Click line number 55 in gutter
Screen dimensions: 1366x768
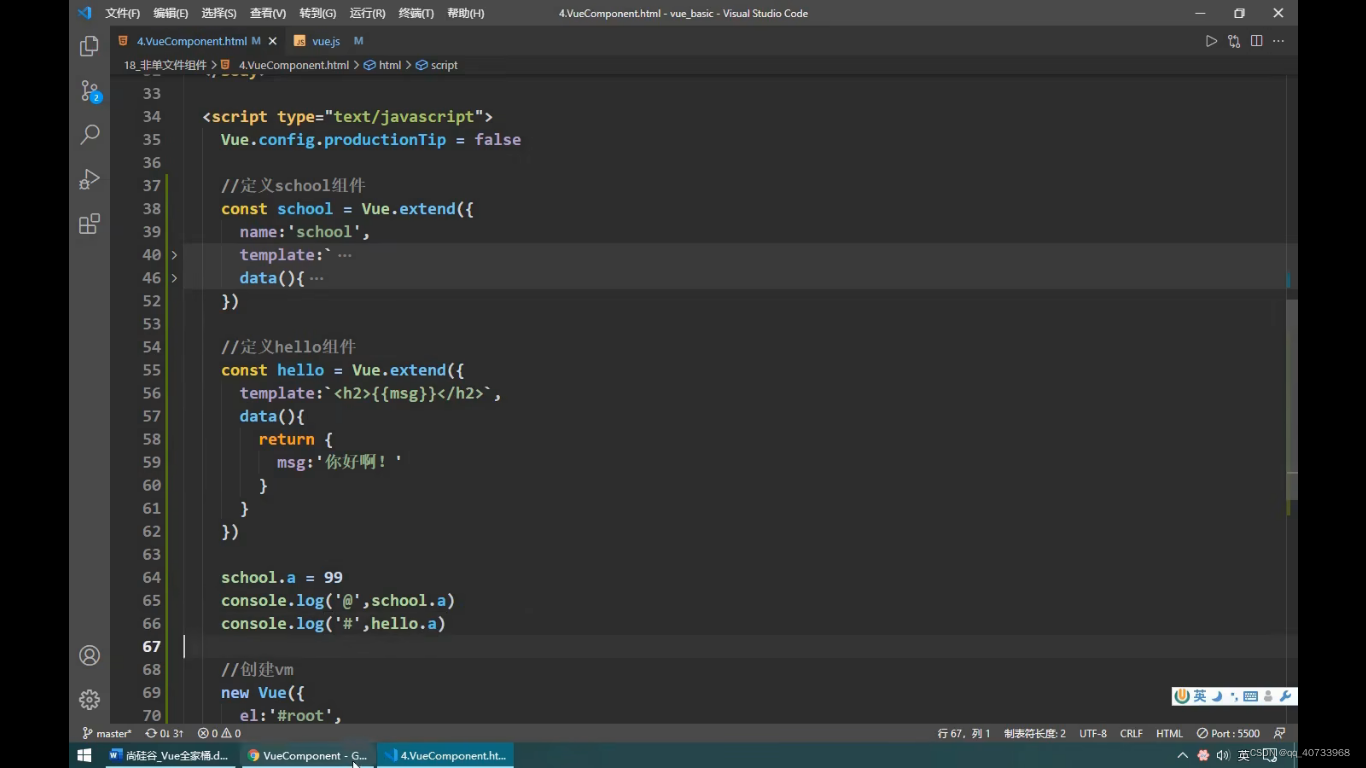(151, 370)
